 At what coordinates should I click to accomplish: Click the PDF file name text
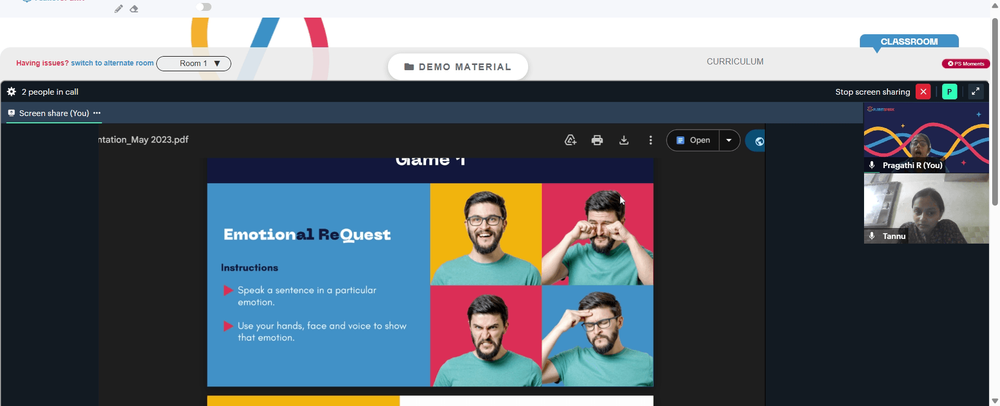coord(143,140)
